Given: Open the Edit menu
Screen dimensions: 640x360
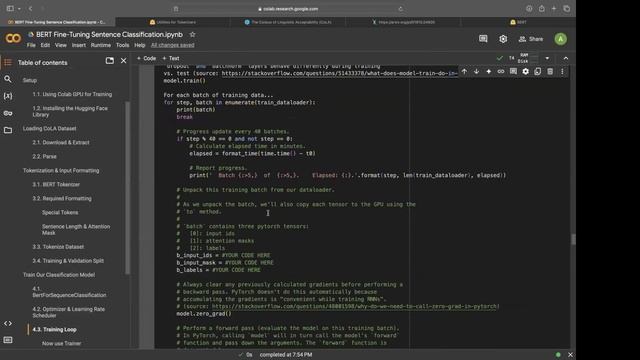Looking at the screenshot, I should [x=45, y=45].
